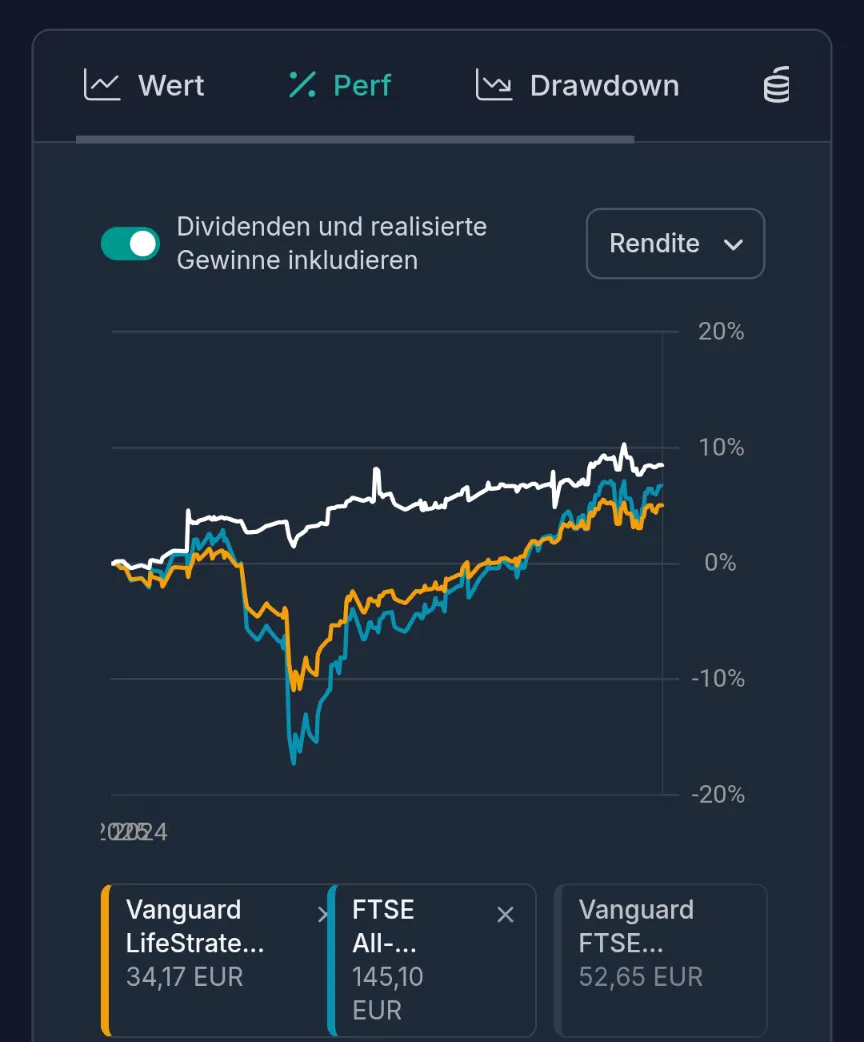The image size is (864, 1042).
Task: Click the Drawdown falling chart icon
Action: click(x=494, y=85)
